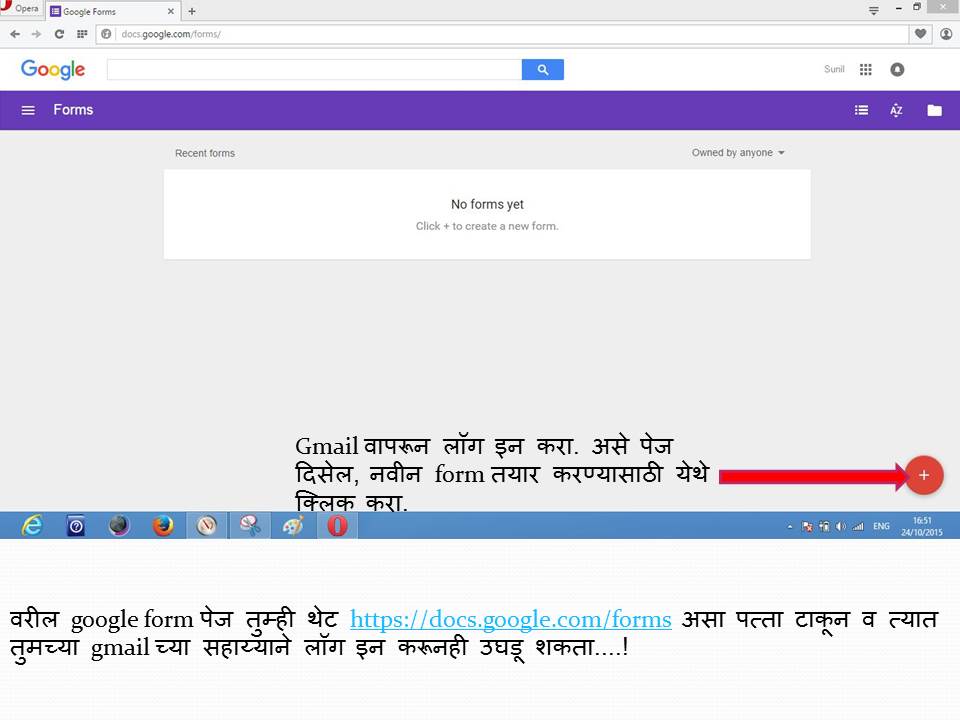The height and width of the screenshot is (720, 960).
Task: Open the docs.google.com/forms hyperlink
Action: (511, 620)
